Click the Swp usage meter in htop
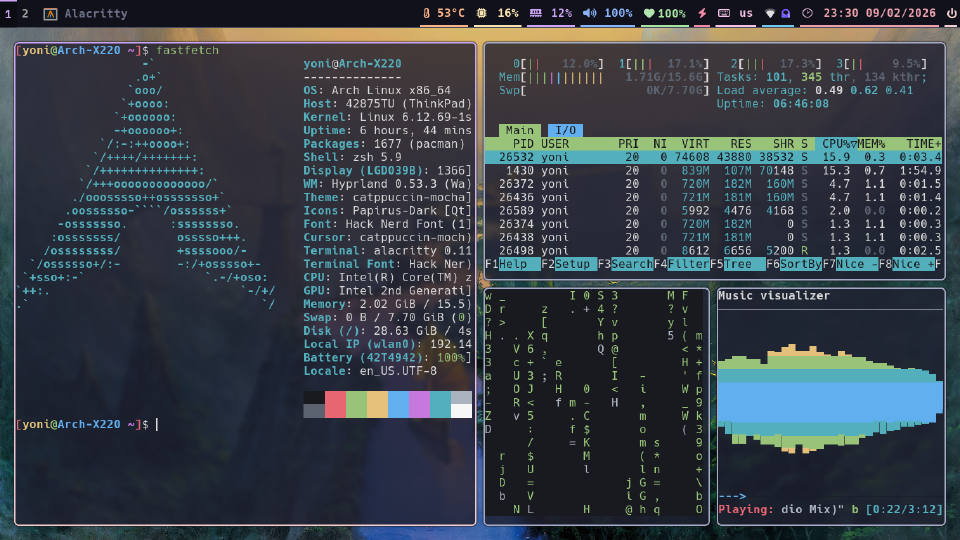960x540 pixels. 604,91
